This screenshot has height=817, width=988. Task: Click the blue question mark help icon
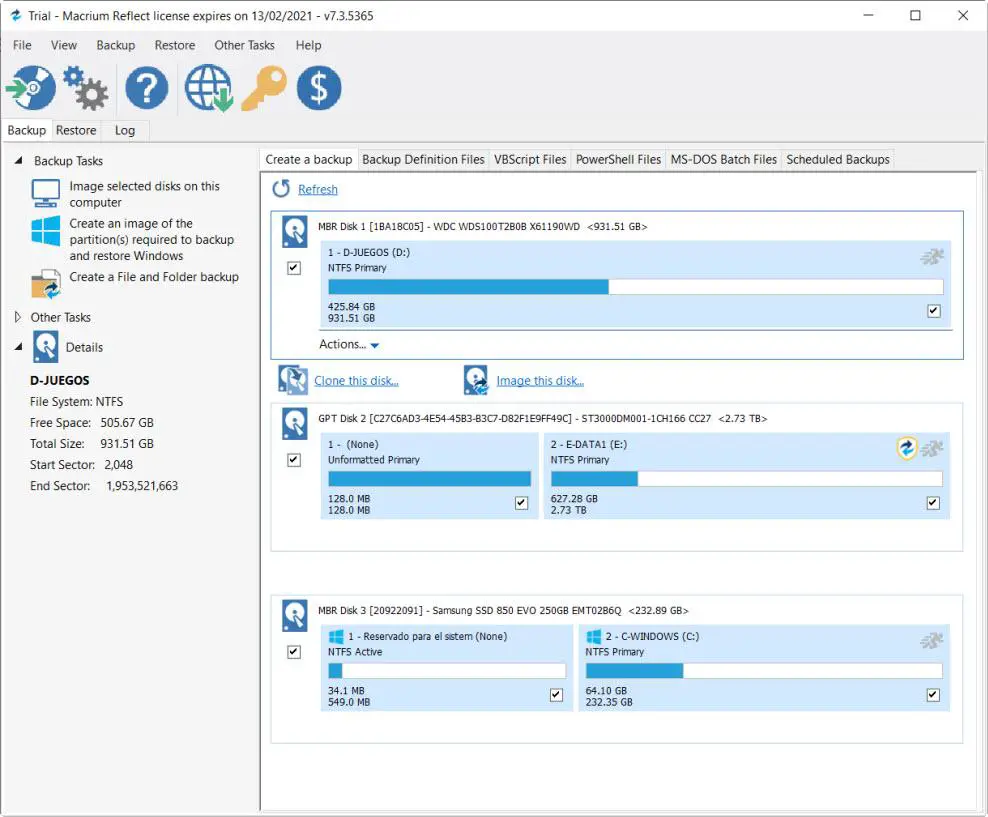pos(146,89)
